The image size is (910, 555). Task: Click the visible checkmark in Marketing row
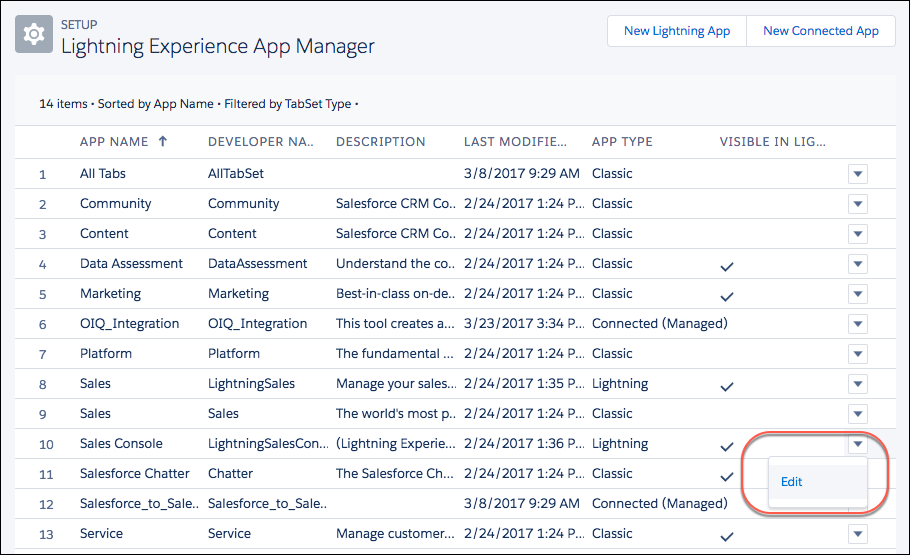[727, 297]
